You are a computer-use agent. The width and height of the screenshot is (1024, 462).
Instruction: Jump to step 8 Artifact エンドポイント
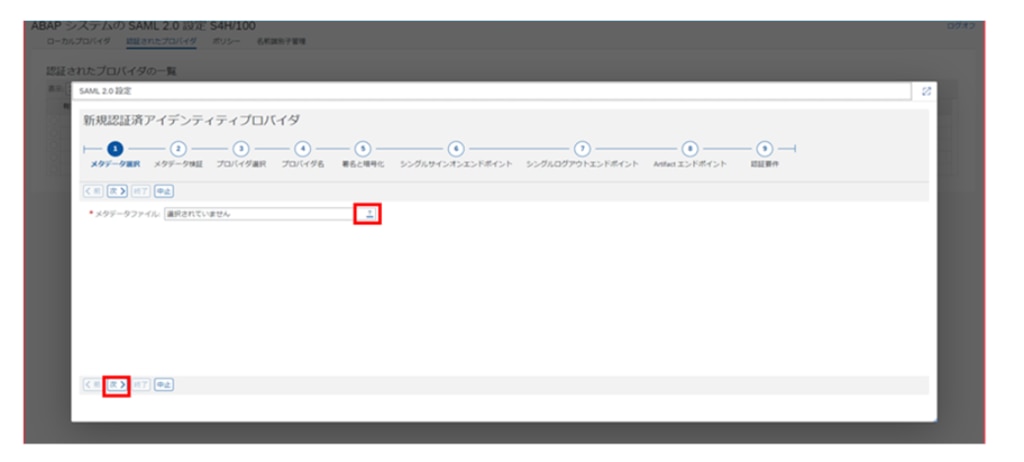[689, 149]
